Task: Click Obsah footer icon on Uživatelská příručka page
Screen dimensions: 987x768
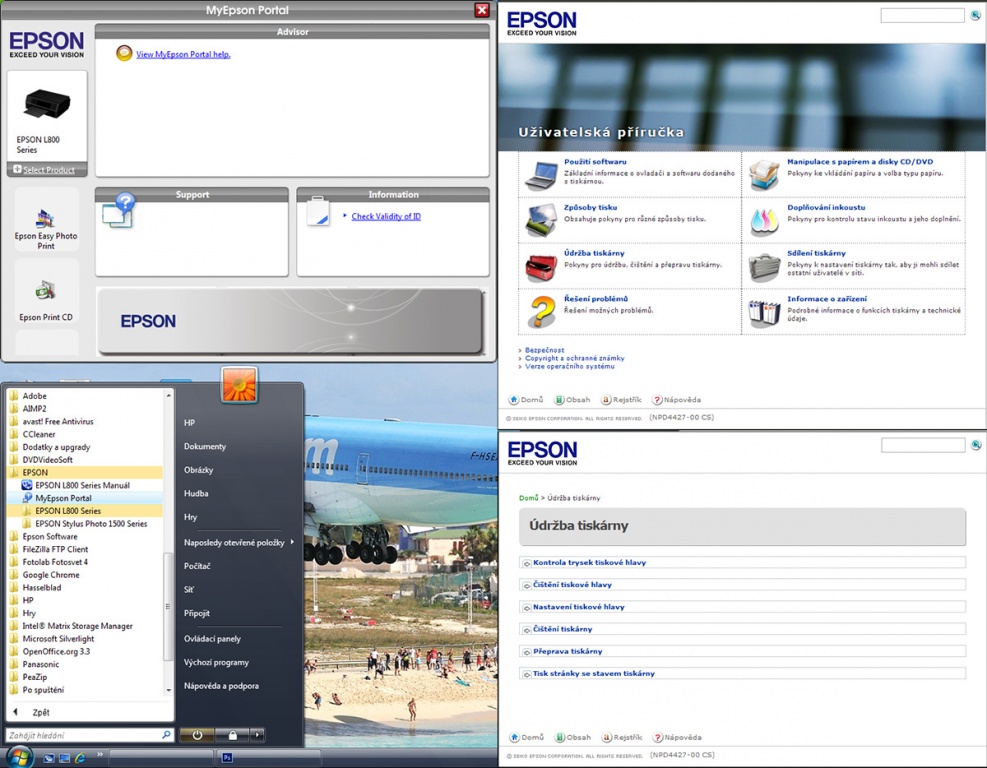Action: coord(559,400)
